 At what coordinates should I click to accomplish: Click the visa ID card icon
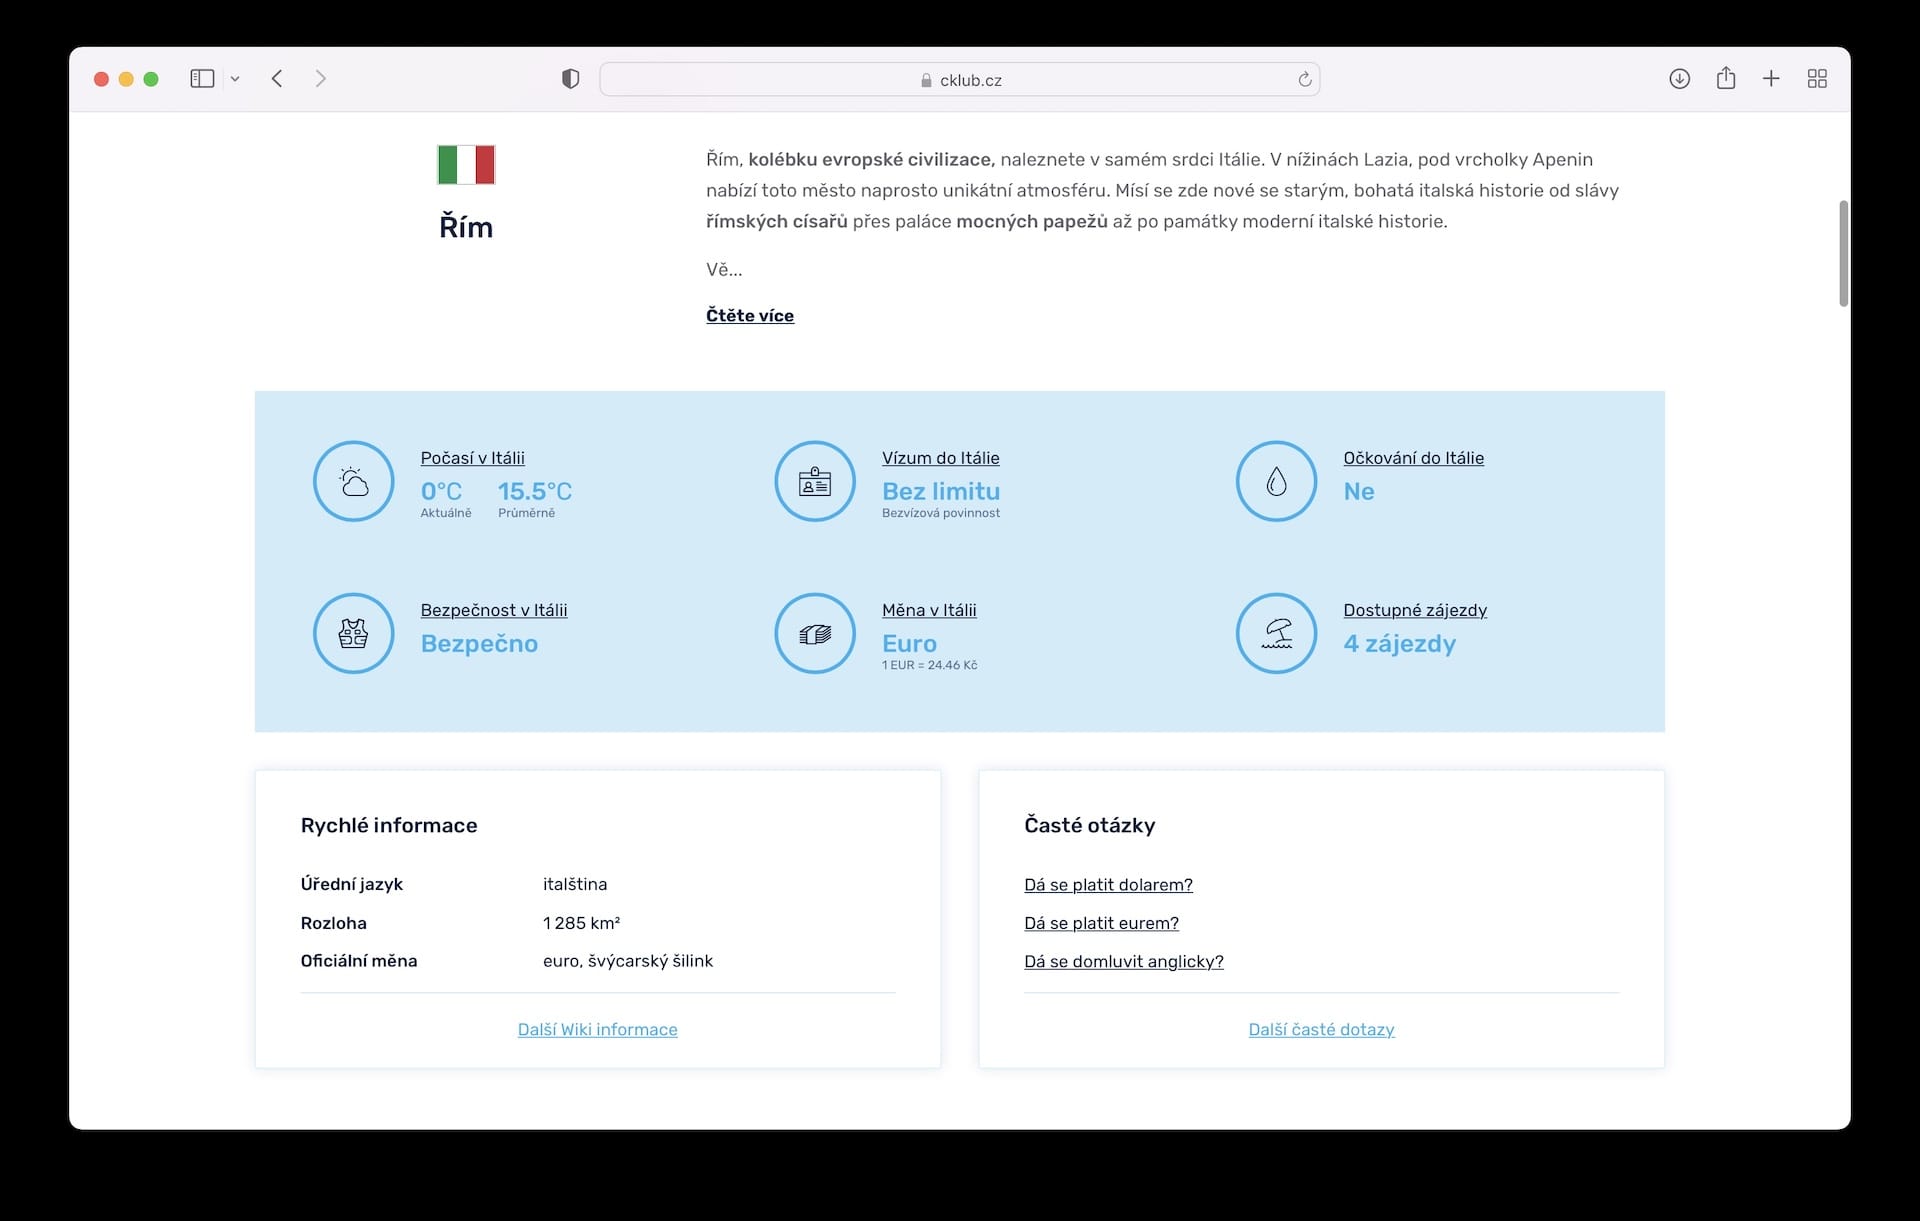[x=815, y=482]
